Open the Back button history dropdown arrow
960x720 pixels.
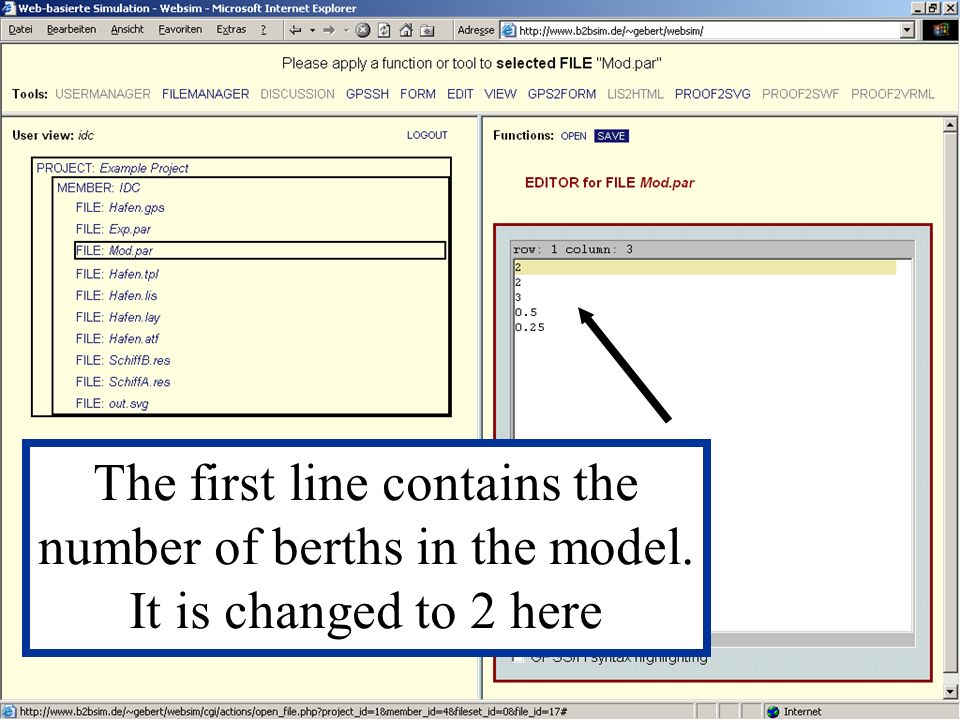(312, 30)
